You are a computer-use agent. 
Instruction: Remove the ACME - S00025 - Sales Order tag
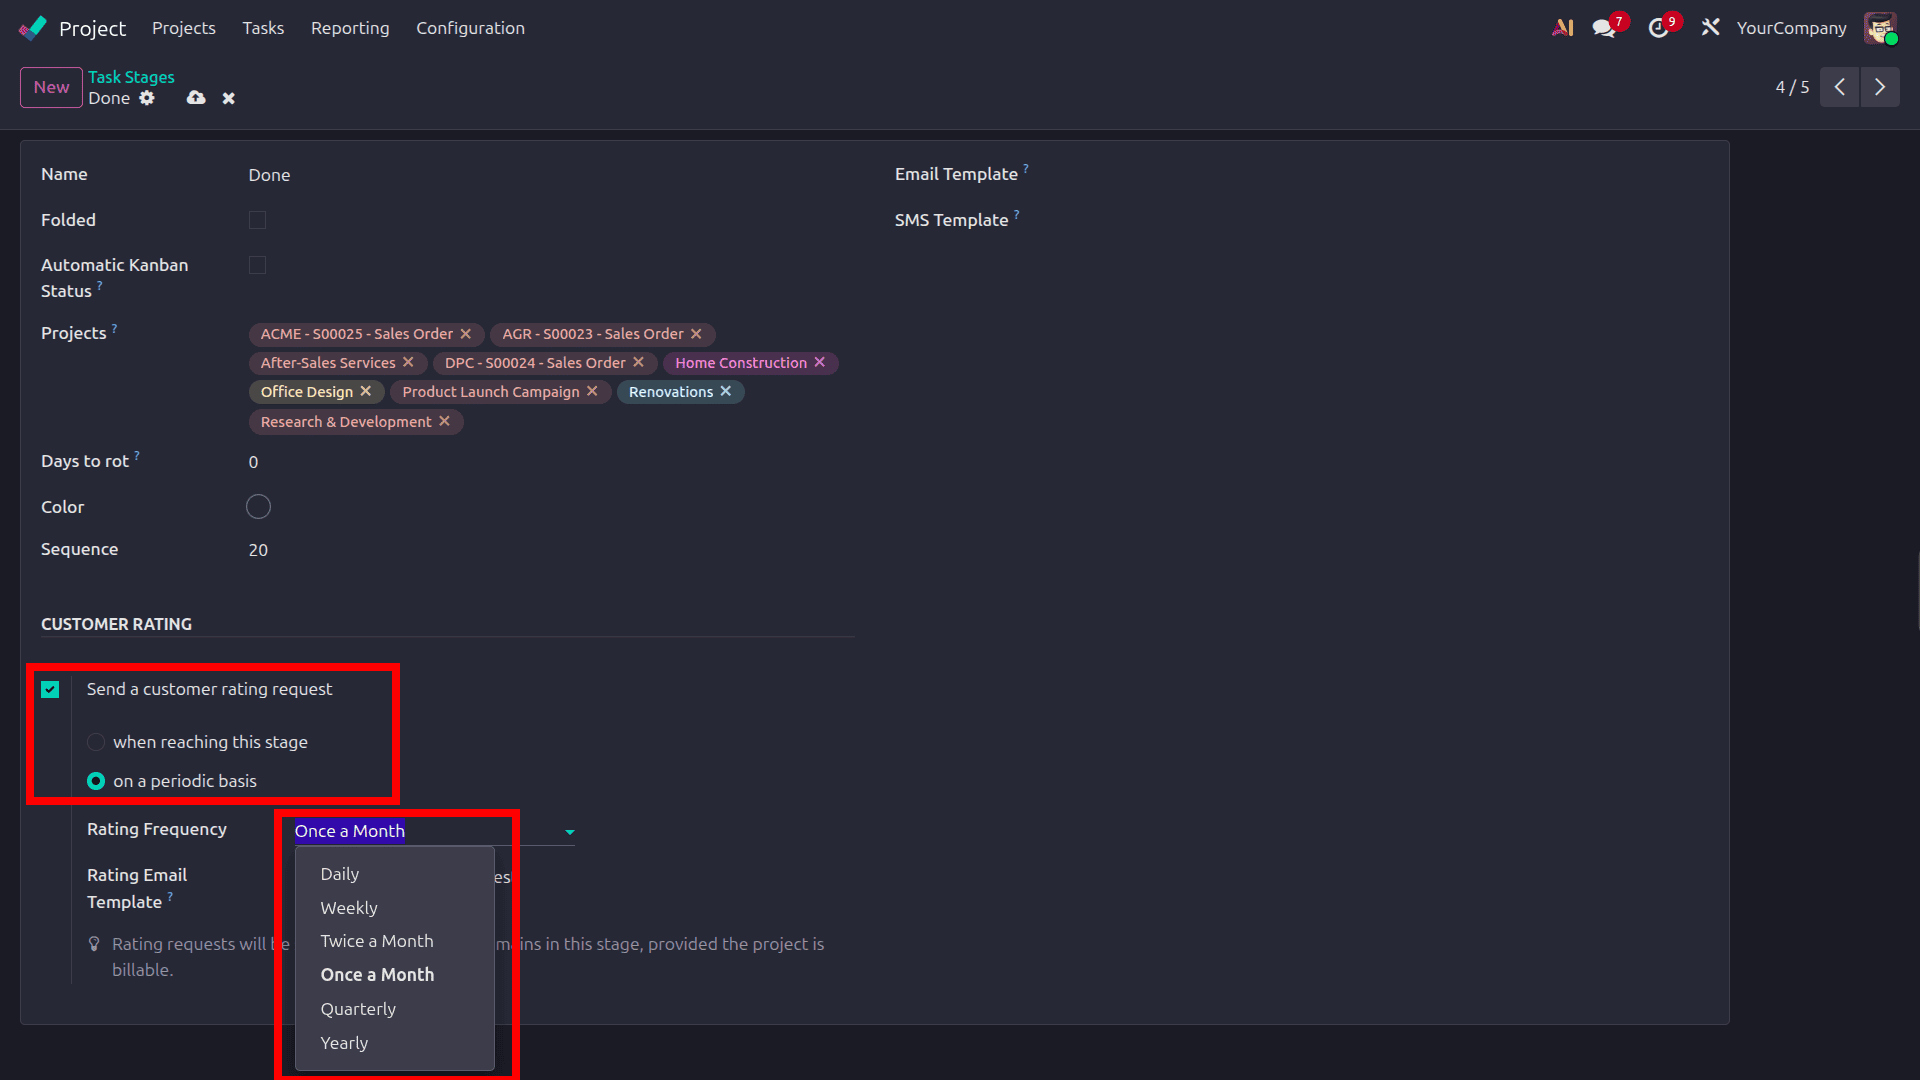pyautogui.click(x=466, y=334)
